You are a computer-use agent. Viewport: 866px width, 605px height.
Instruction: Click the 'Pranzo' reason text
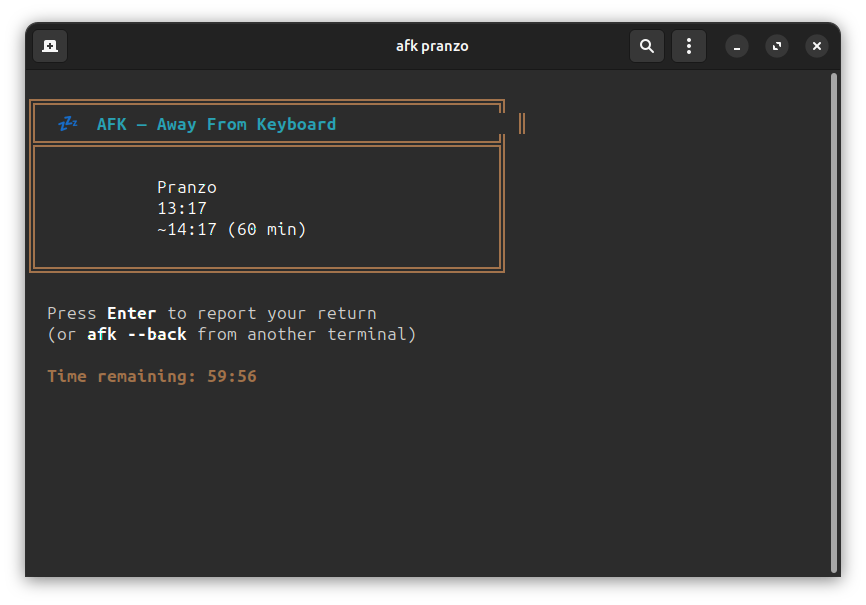pos(187,188)
